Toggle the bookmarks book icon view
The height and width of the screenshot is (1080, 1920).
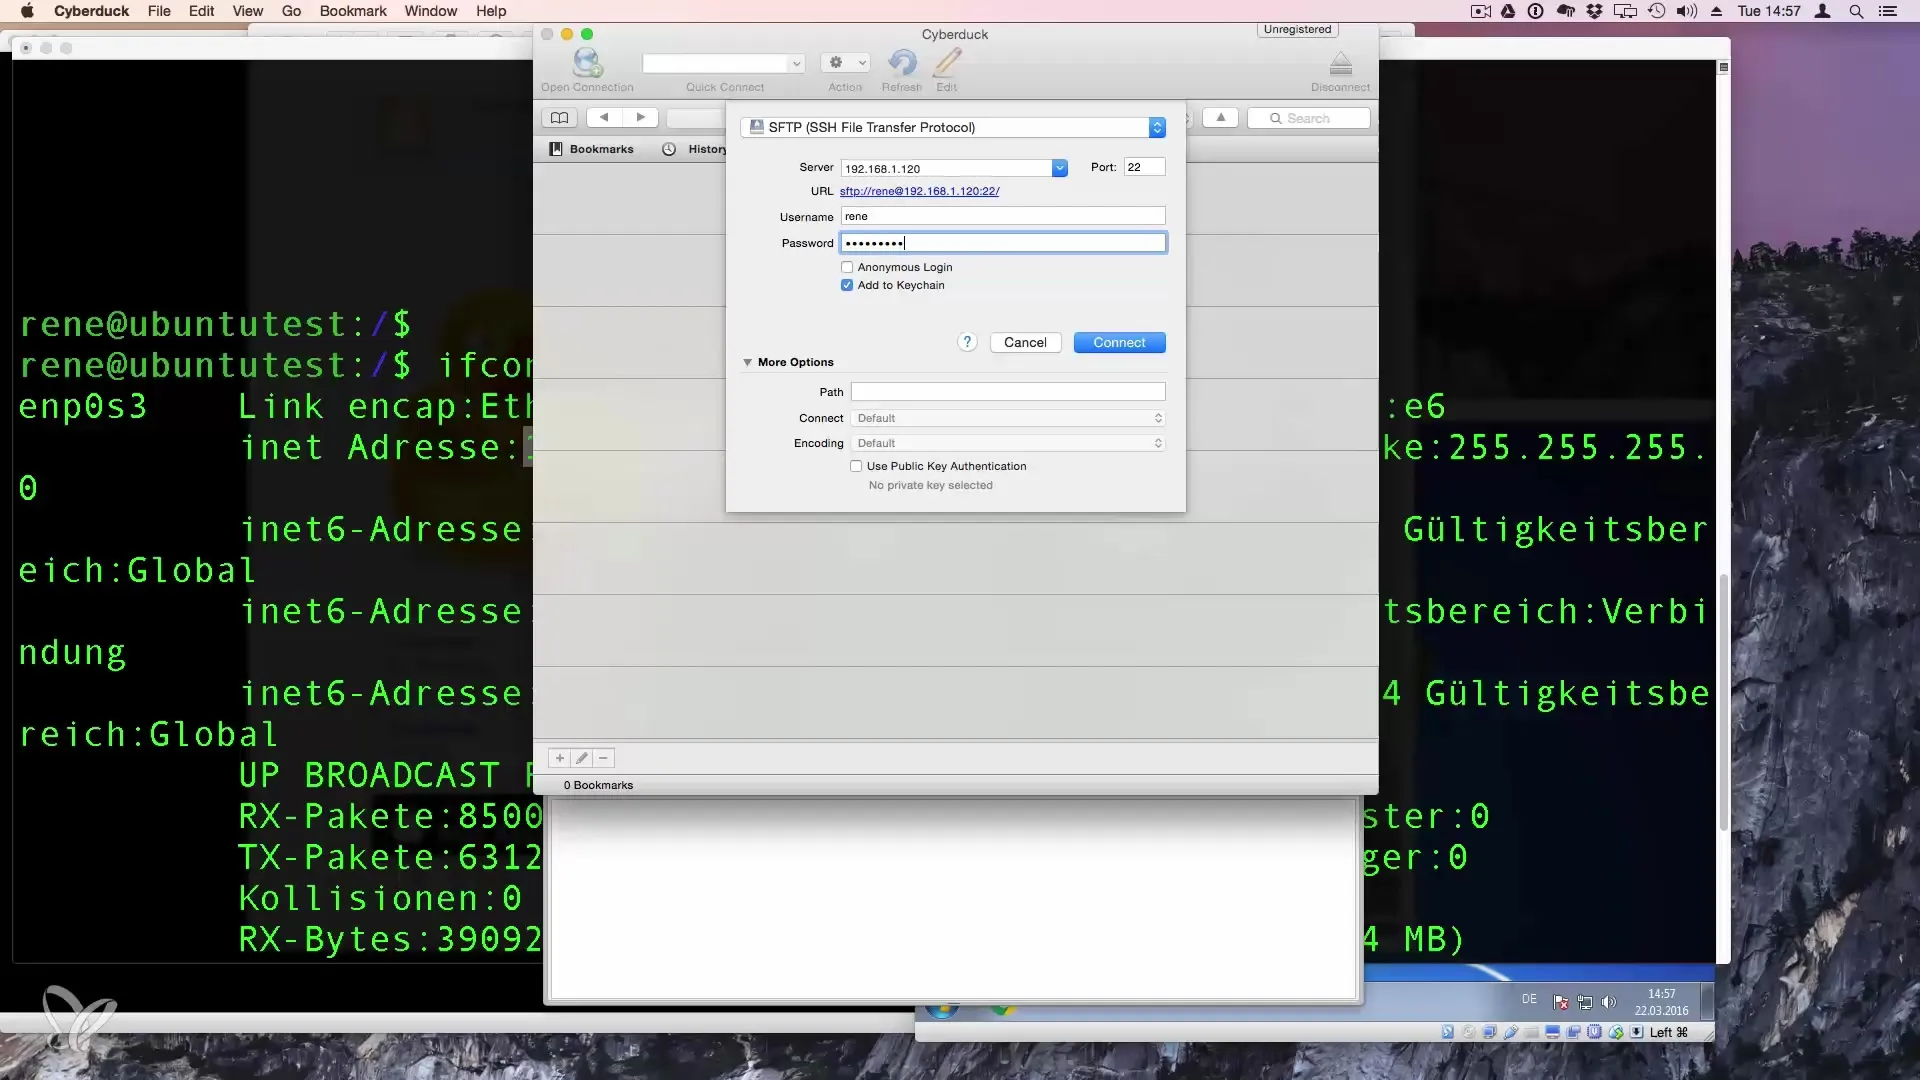click(x=559, y=118)
